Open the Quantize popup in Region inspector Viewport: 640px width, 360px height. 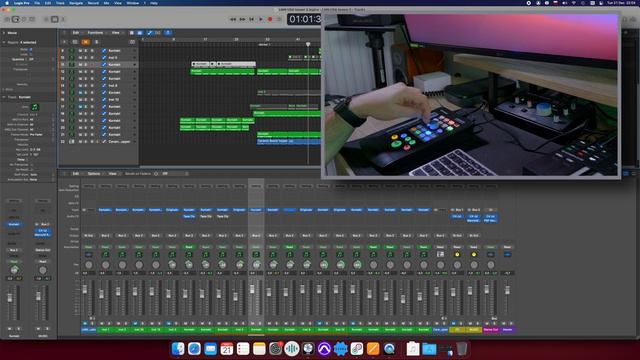click(31, 59)
